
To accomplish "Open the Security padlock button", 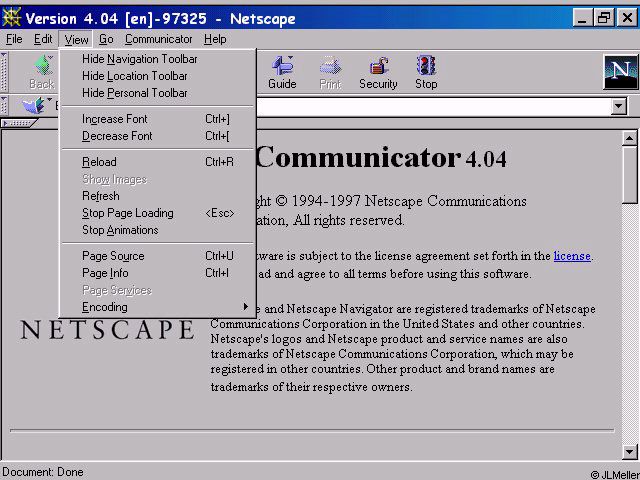I will pyautogui.click(x=378, y=73).
